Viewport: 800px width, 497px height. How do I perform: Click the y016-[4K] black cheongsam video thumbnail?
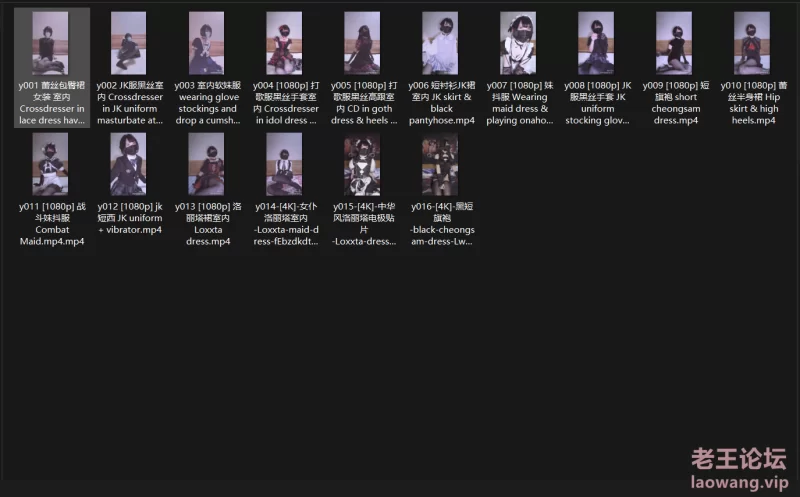[x=440, y=164]
